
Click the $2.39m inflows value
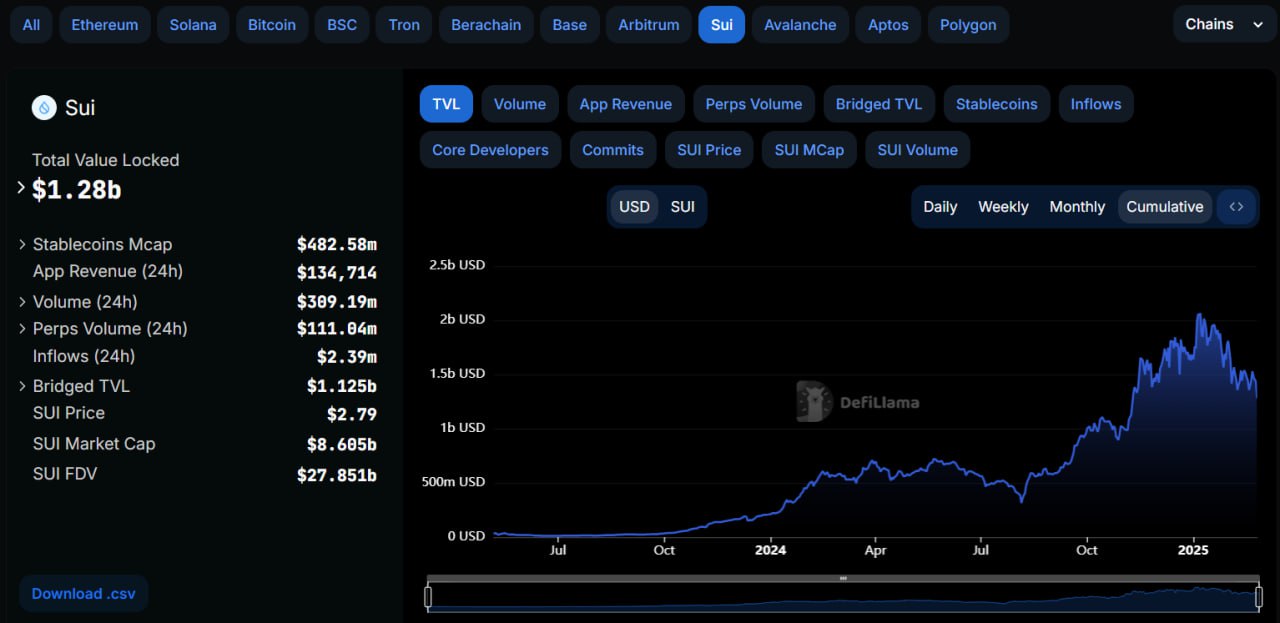point(347,356)
